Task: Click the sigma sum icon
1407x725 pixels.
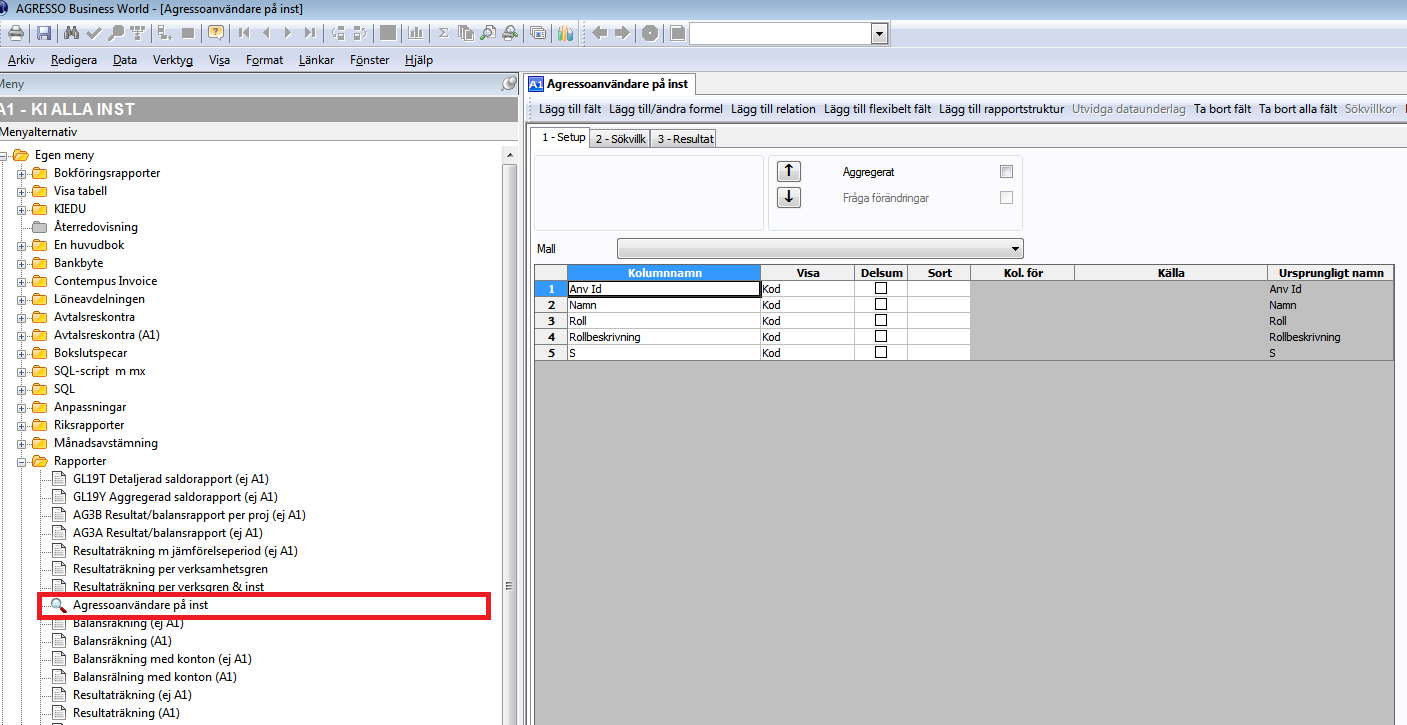Action: coord(443,33)
